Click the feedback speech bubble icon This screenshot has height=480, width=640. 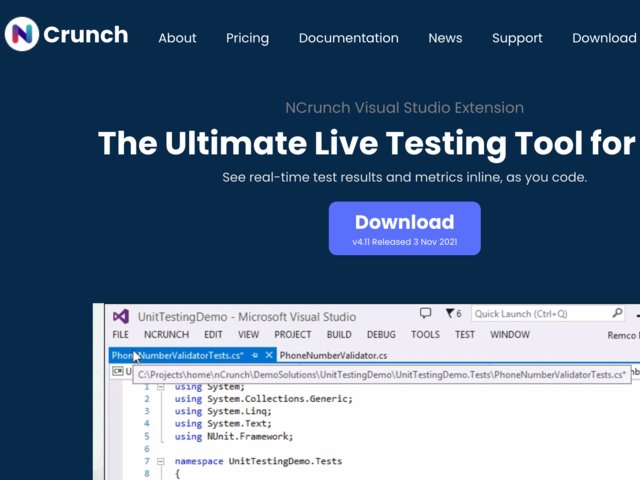point(425,313)
